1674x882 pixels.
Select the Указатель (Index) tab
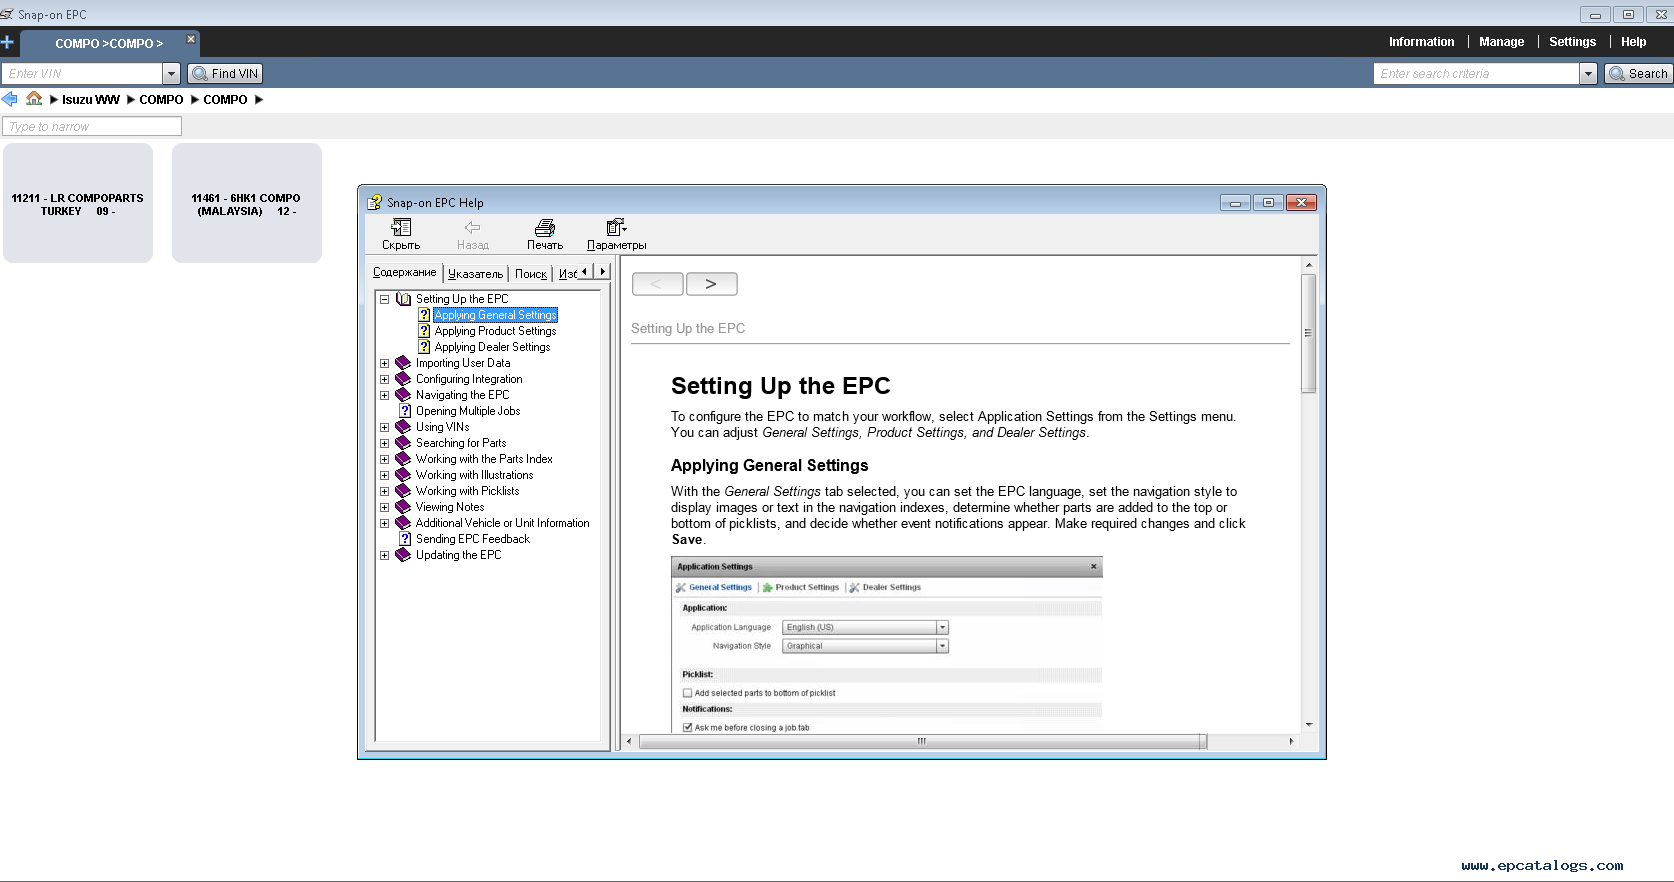[x=475, y=273]
